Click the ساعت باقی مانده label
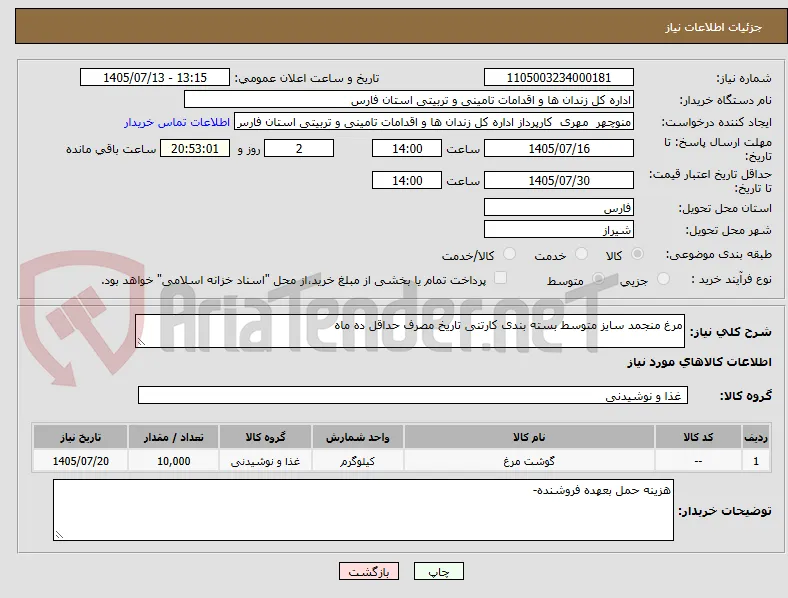 [111, 149]
